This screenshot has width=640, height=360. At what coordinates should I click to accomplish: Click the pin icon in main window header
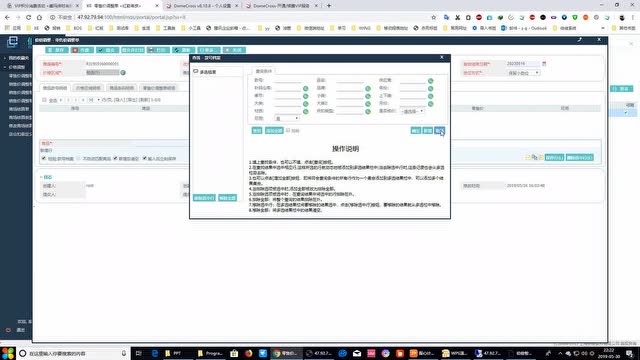(580, 40)
